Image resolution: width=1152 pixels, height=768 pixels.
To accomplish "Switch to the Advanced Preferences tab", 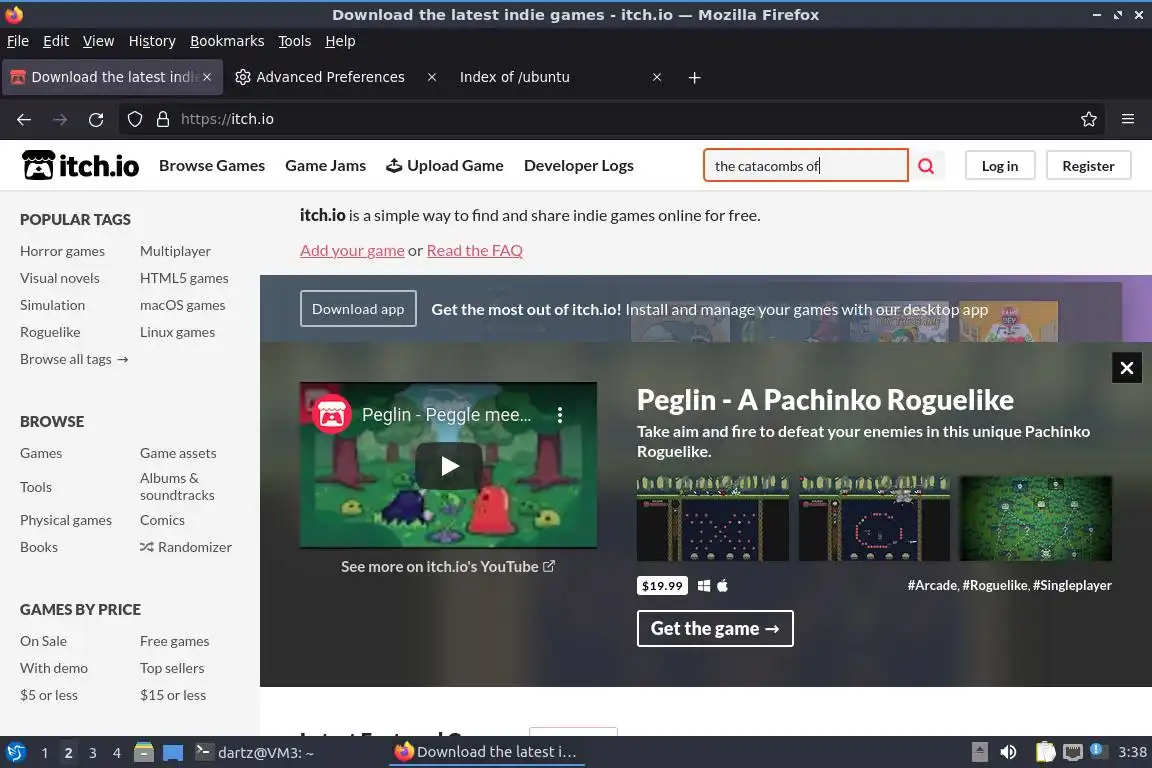I will coord(331,77).
